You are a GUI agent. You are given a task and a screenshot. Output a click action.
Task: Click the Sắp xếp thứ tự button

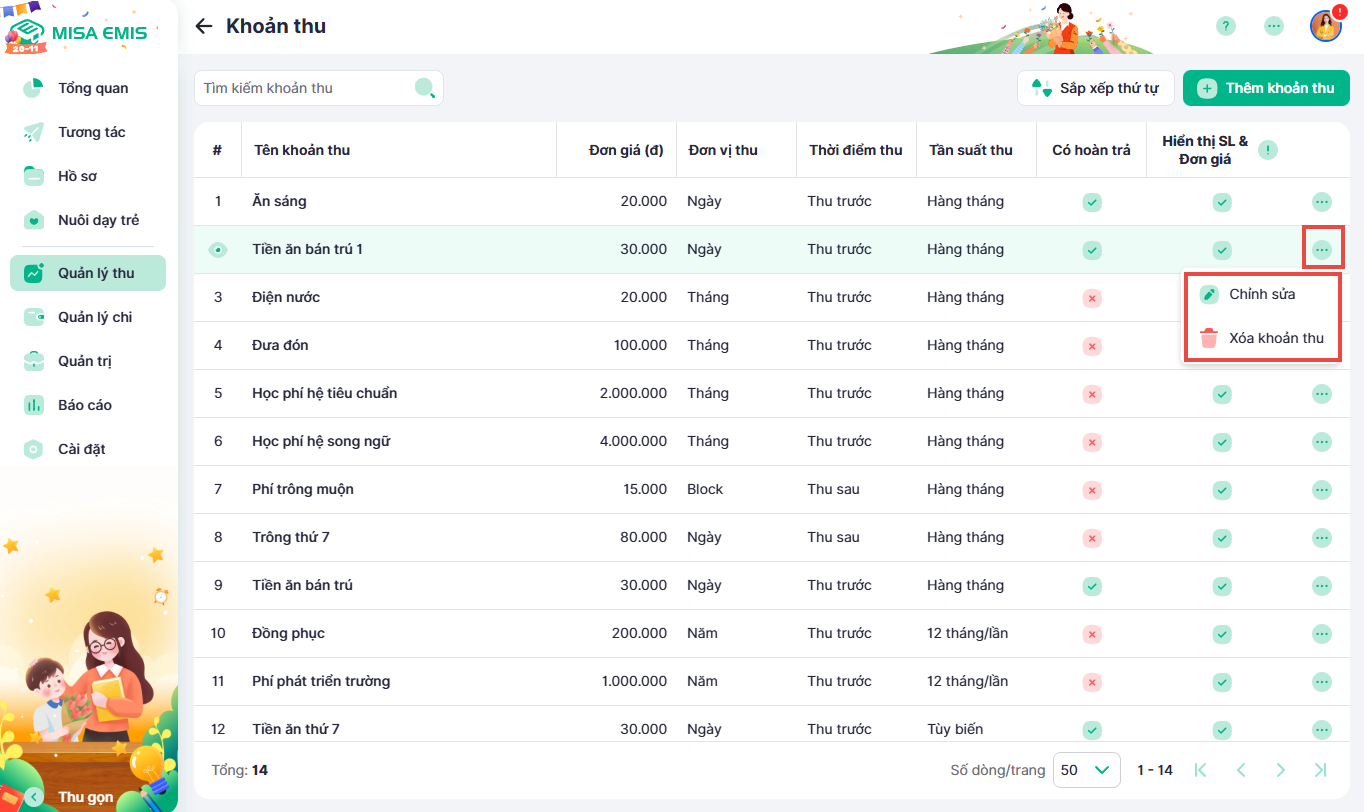point(1094,88)
